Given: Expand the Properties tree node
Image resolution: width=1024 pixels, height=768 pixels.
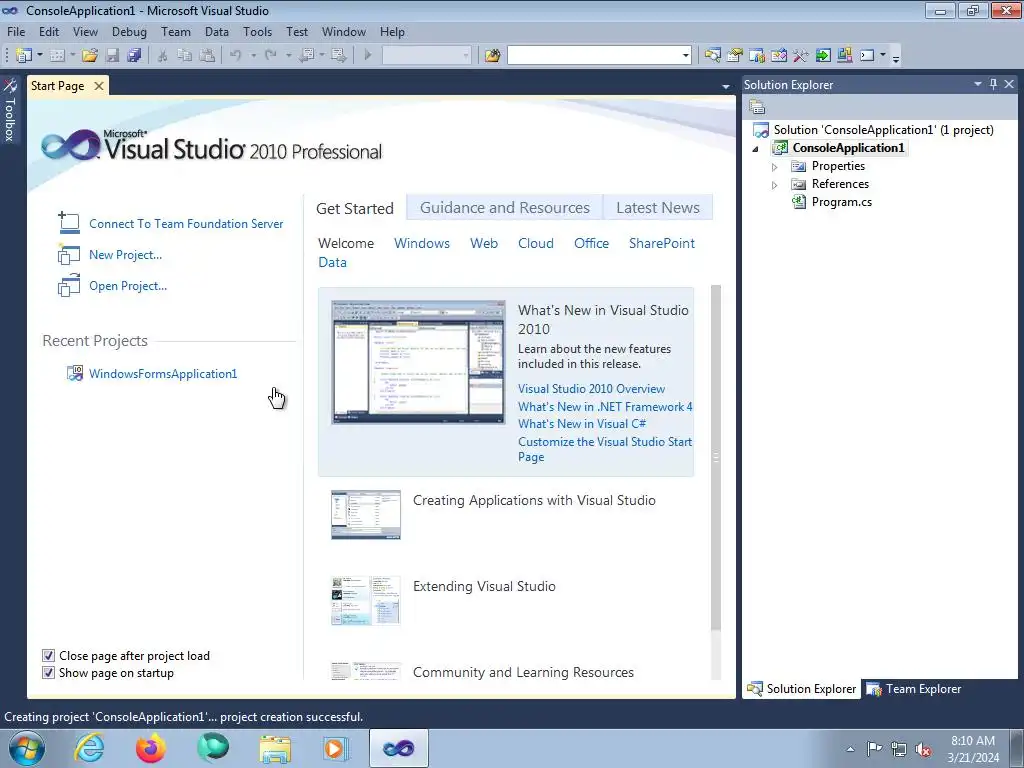Looking at the screenshot, I should click(775, 167).
